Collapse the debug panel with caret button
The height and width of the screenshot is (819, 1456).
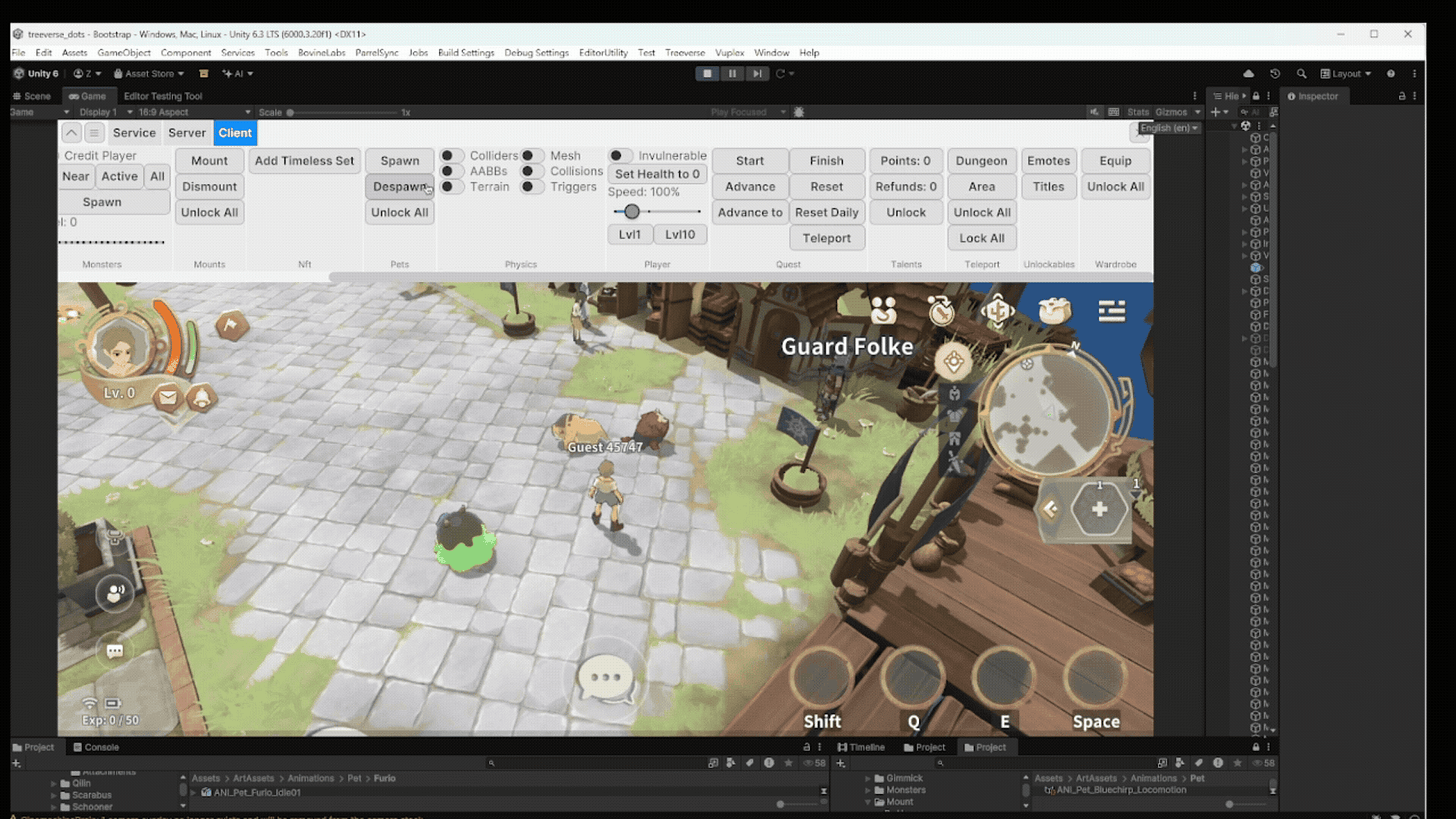(71, 133)
